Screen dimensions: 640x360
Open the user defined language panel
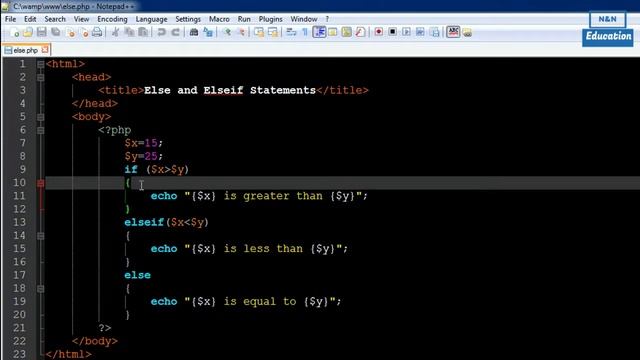[333, 32]
